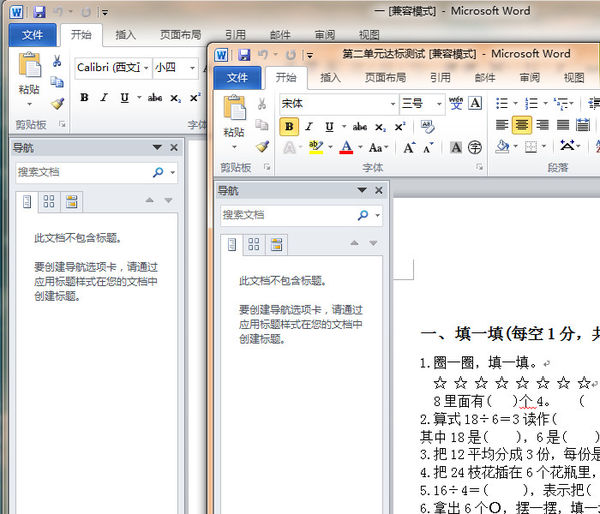Toggle Bold in front window ribbon
The width and height of the screenshot is (600, 514).
(x=289, y=127)
